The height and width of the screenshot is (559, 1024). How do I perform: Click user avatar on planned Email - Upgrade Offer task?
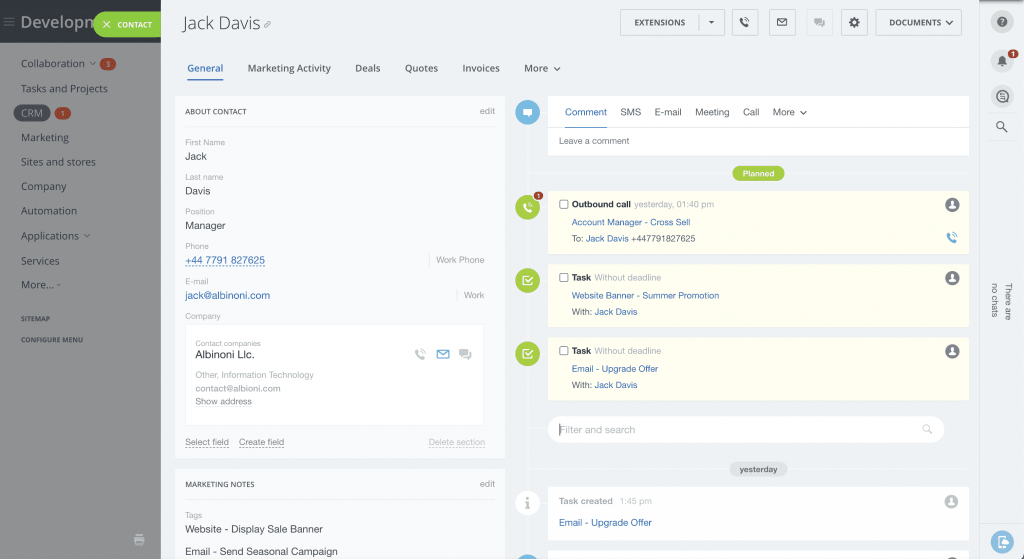pos(952,351)
